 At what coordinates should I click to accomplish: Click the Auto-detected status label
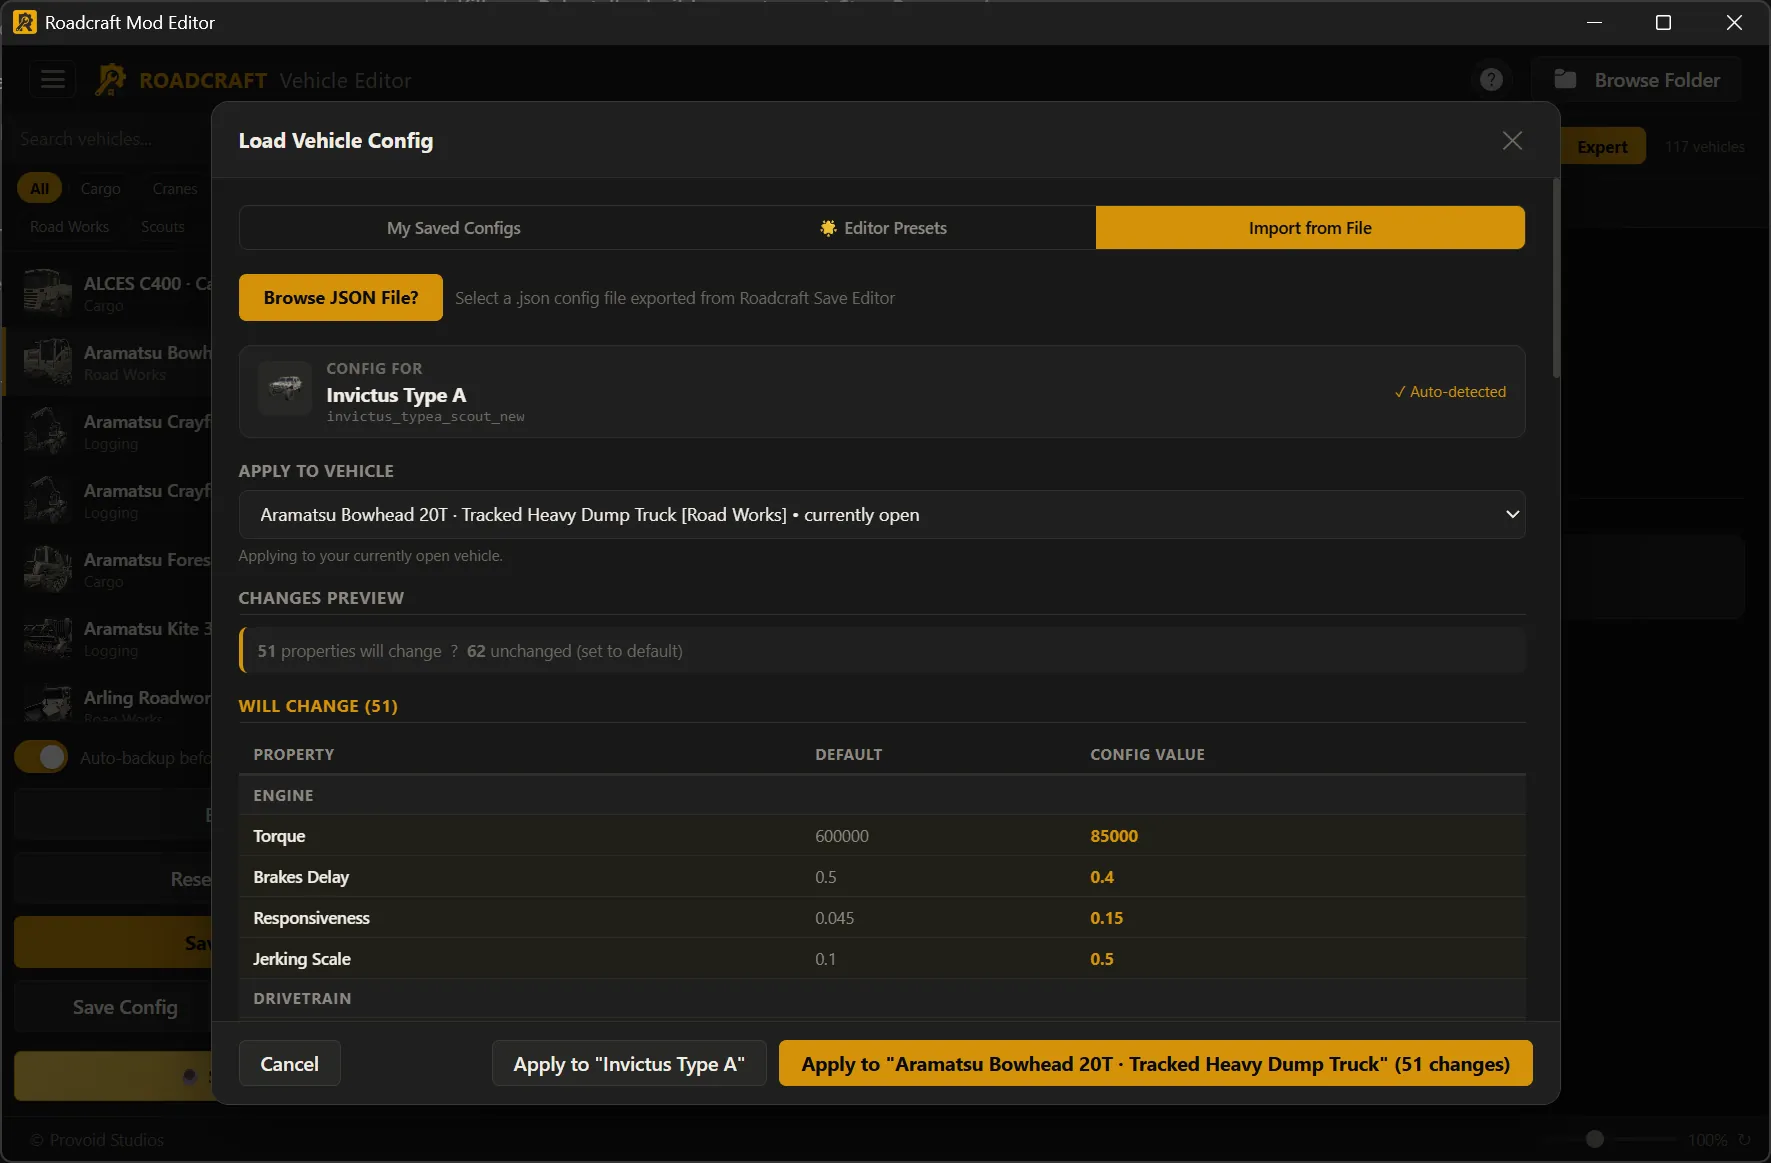[1450, 392]
